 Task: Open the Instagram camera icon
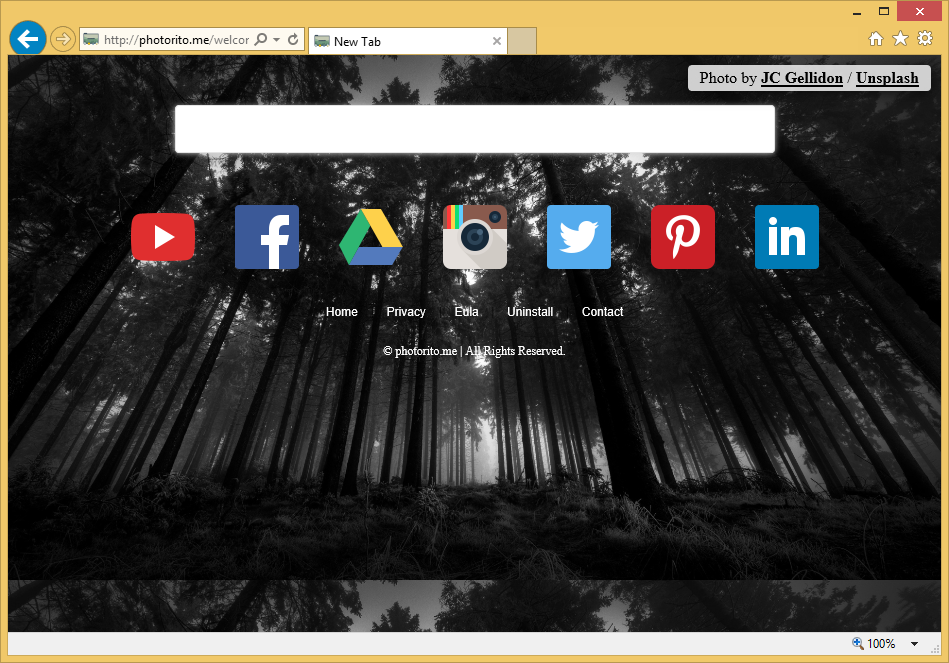coord(475,237)
